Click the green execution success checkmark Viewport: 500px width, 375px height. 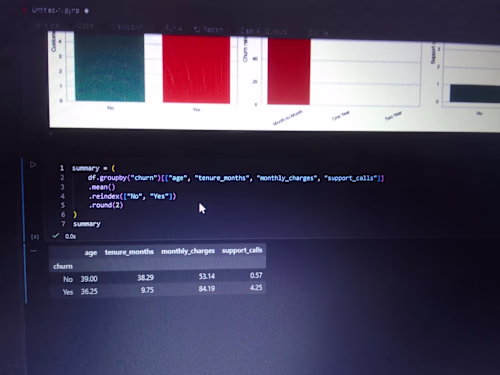point(56,236)
